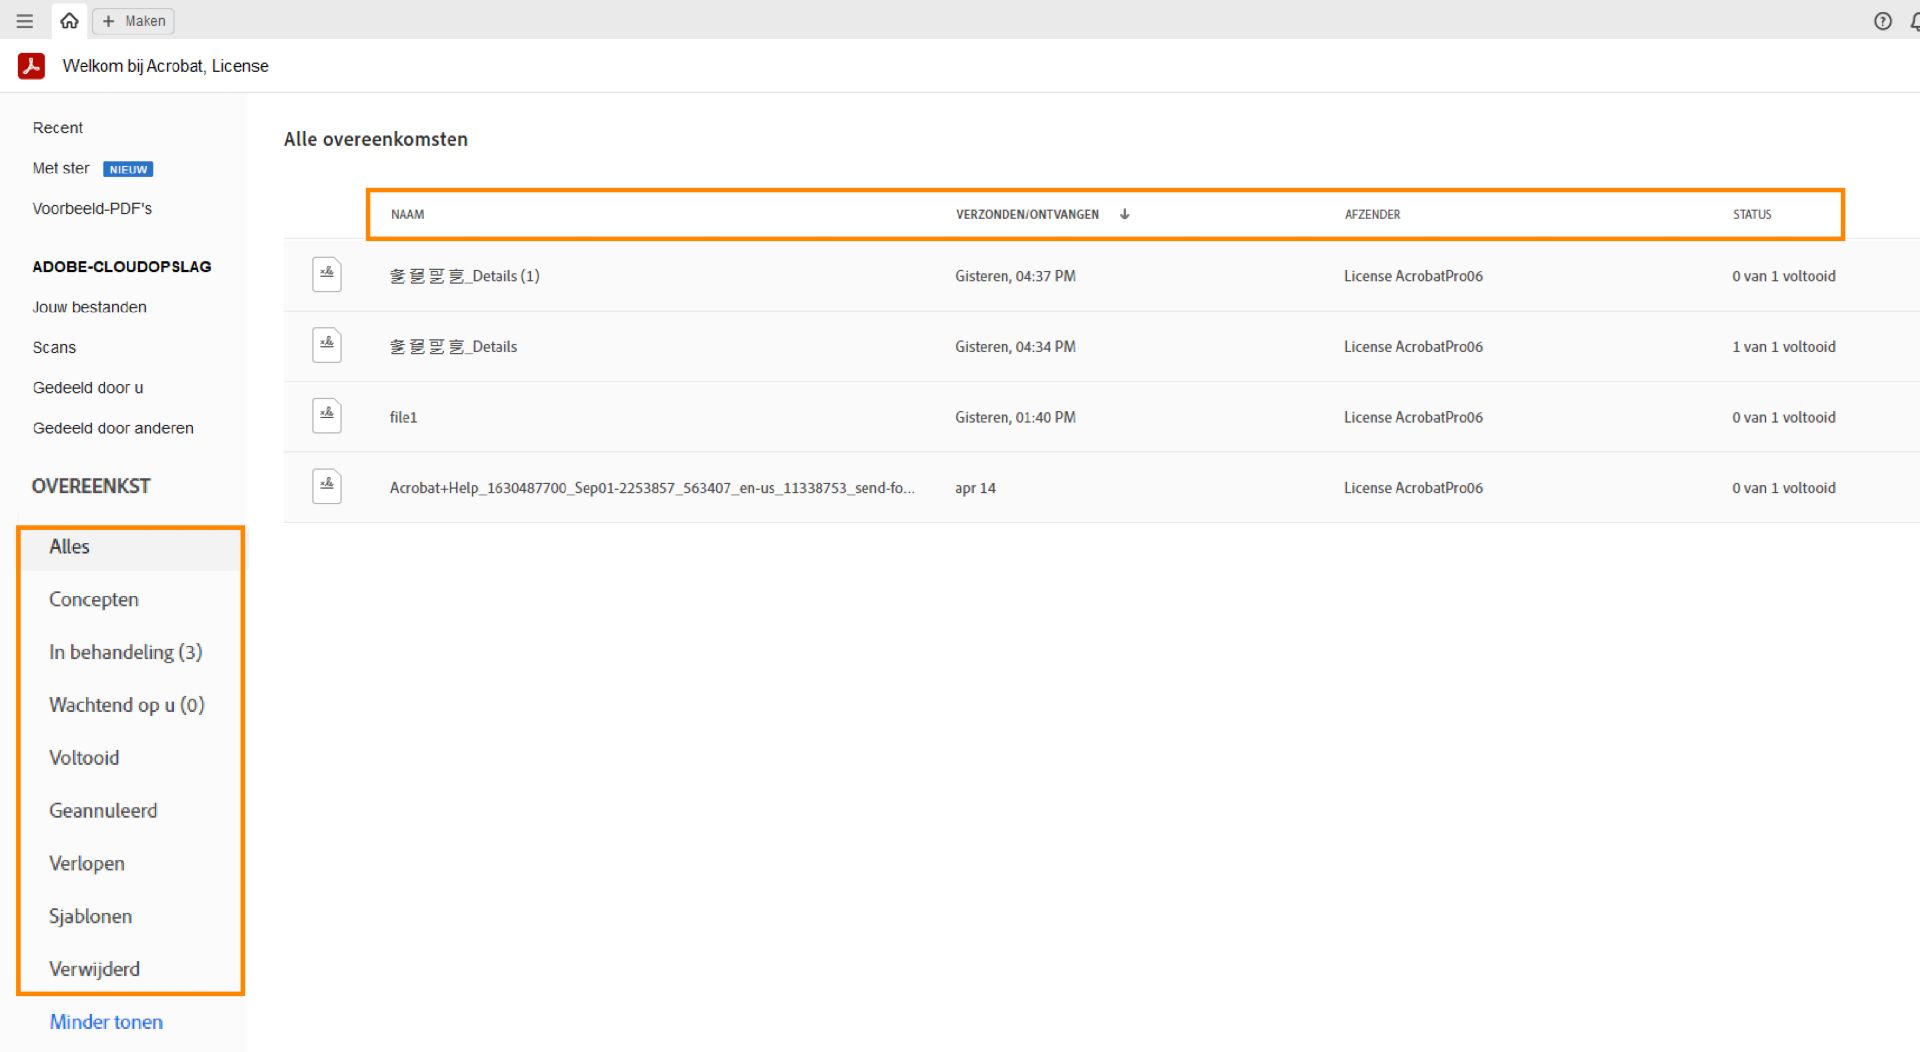The width and height of the screenshot is (1920, 1052).
Task: Go to the Home icon tab
Action: pyautogui.click(x=69, y=21)
